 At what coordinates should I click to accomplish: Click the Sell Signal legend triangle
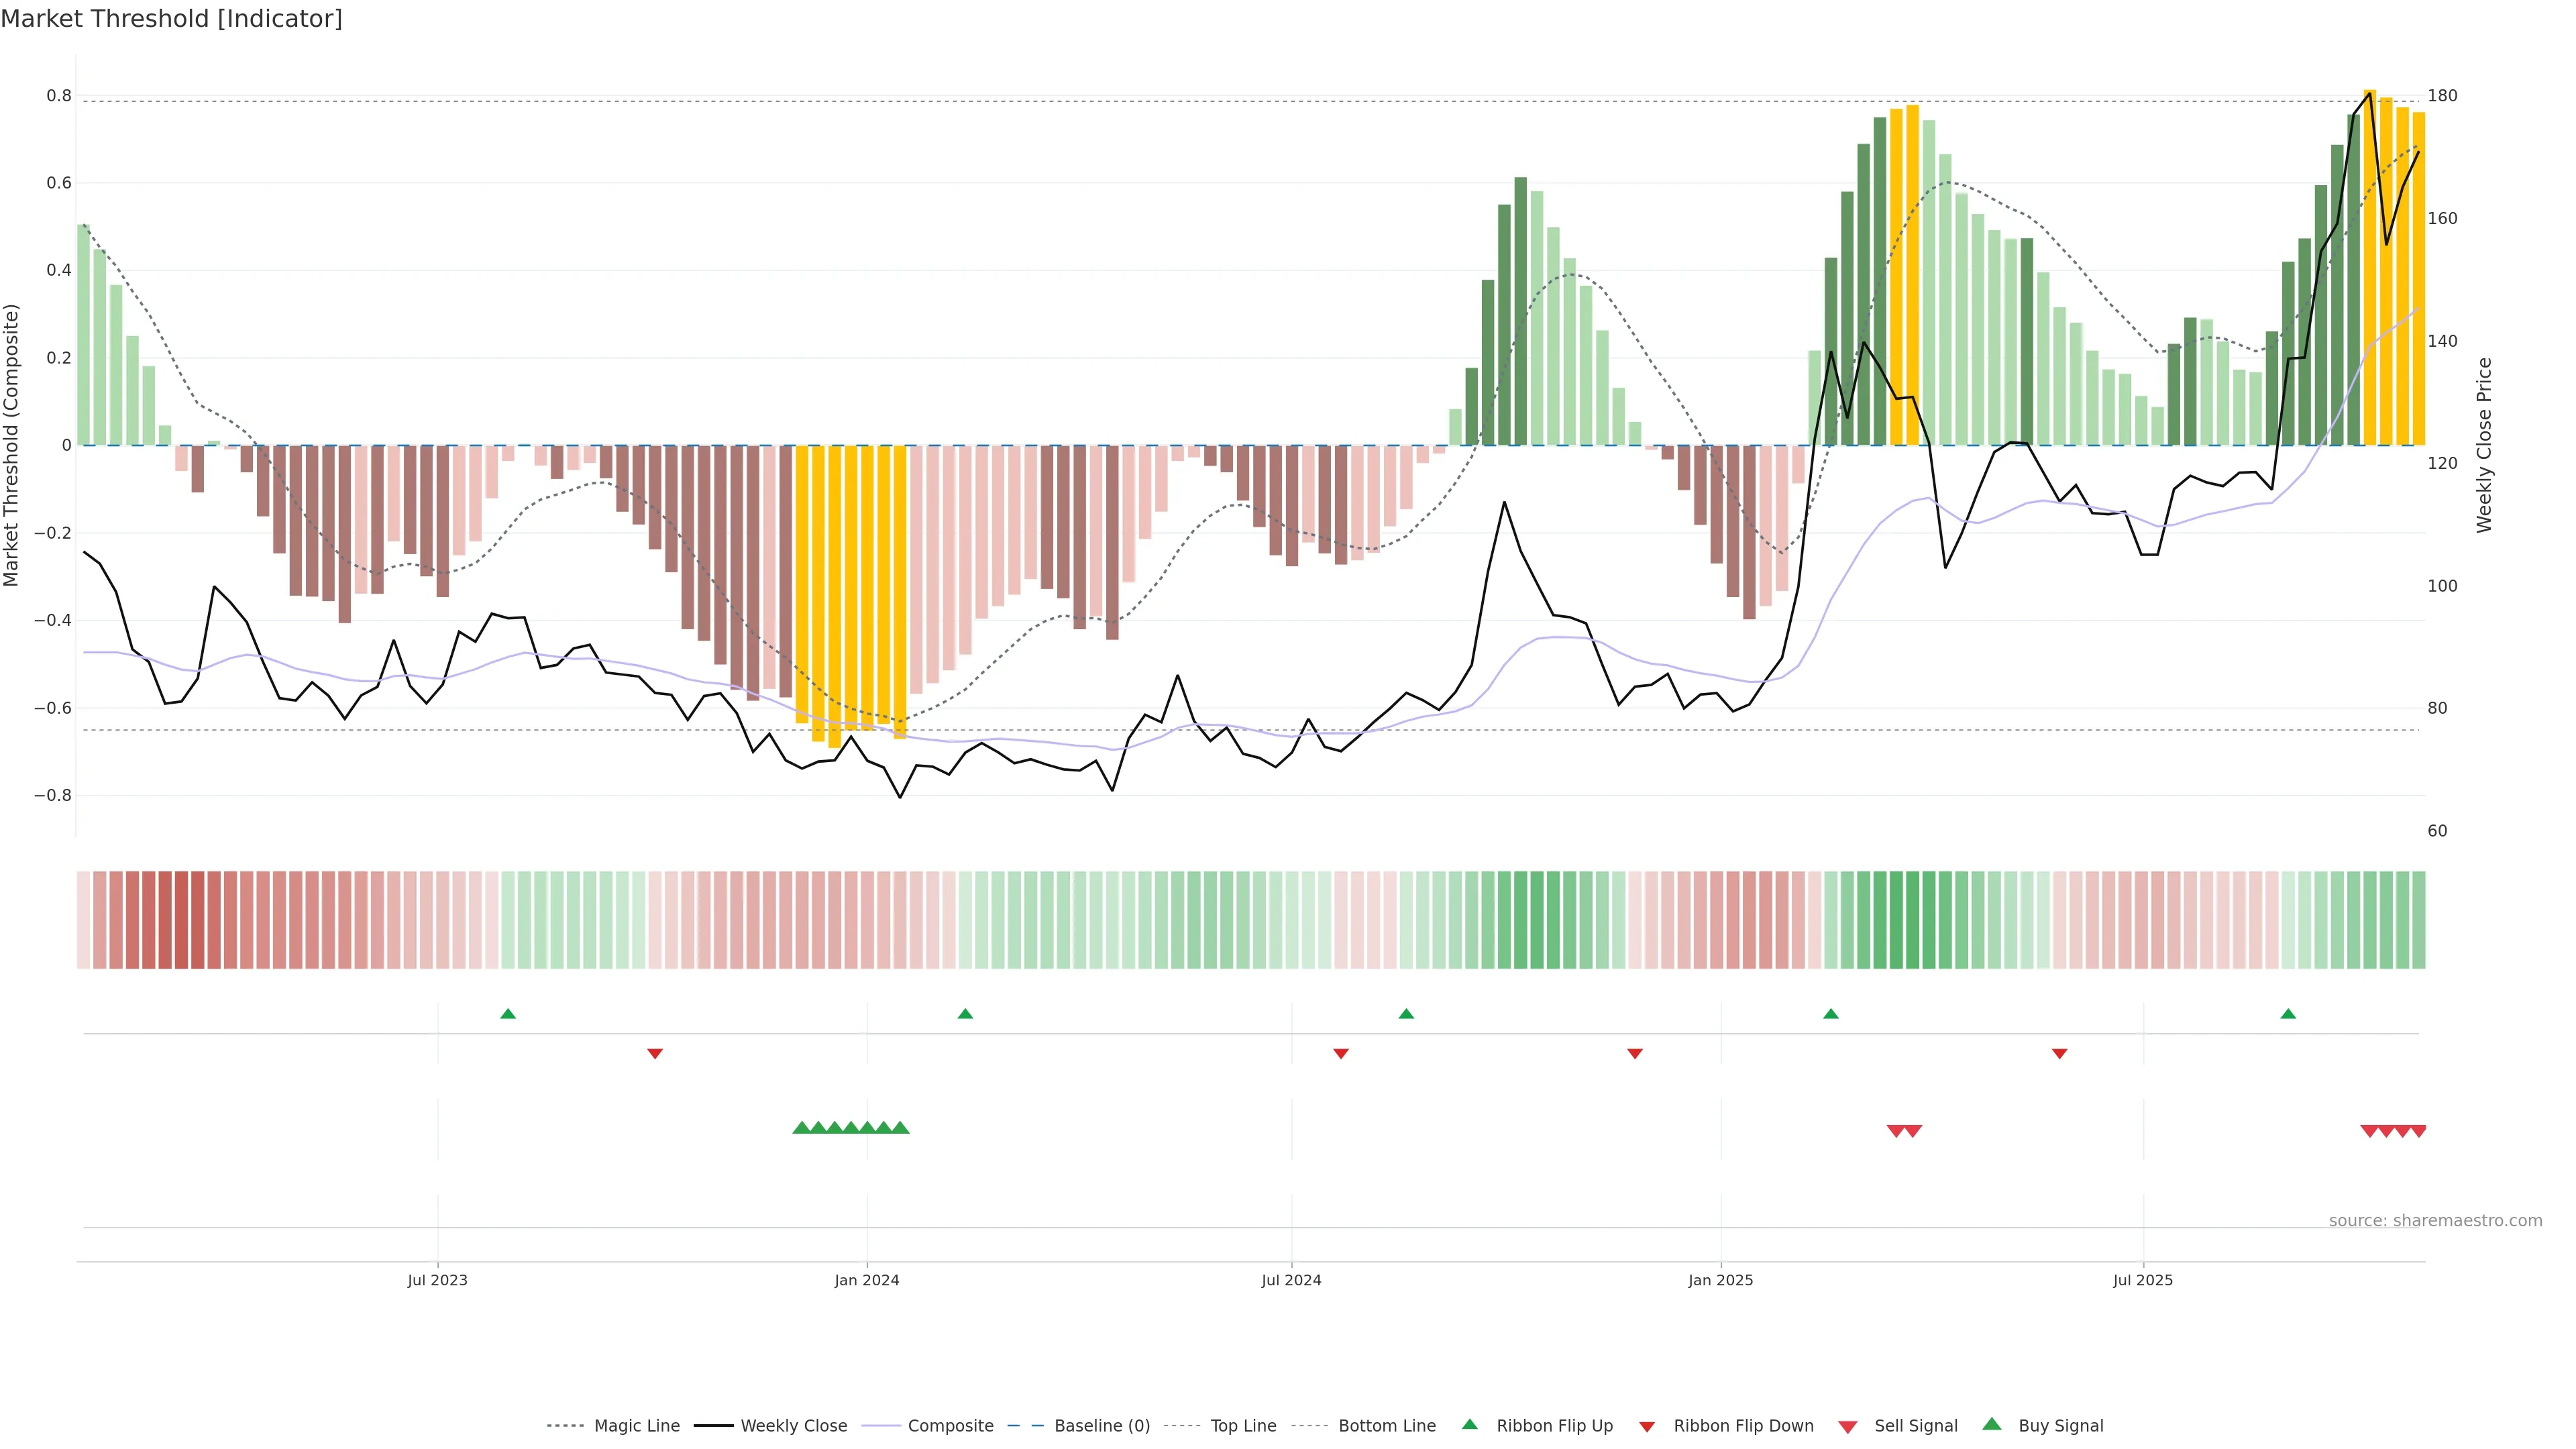tap(1848, 1426)
